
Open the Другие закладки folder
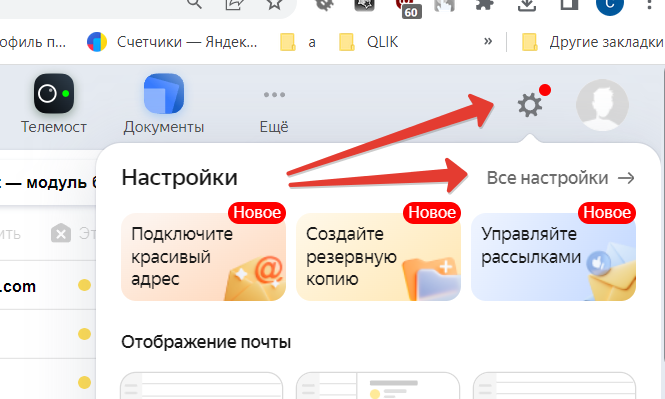point(592,42)
